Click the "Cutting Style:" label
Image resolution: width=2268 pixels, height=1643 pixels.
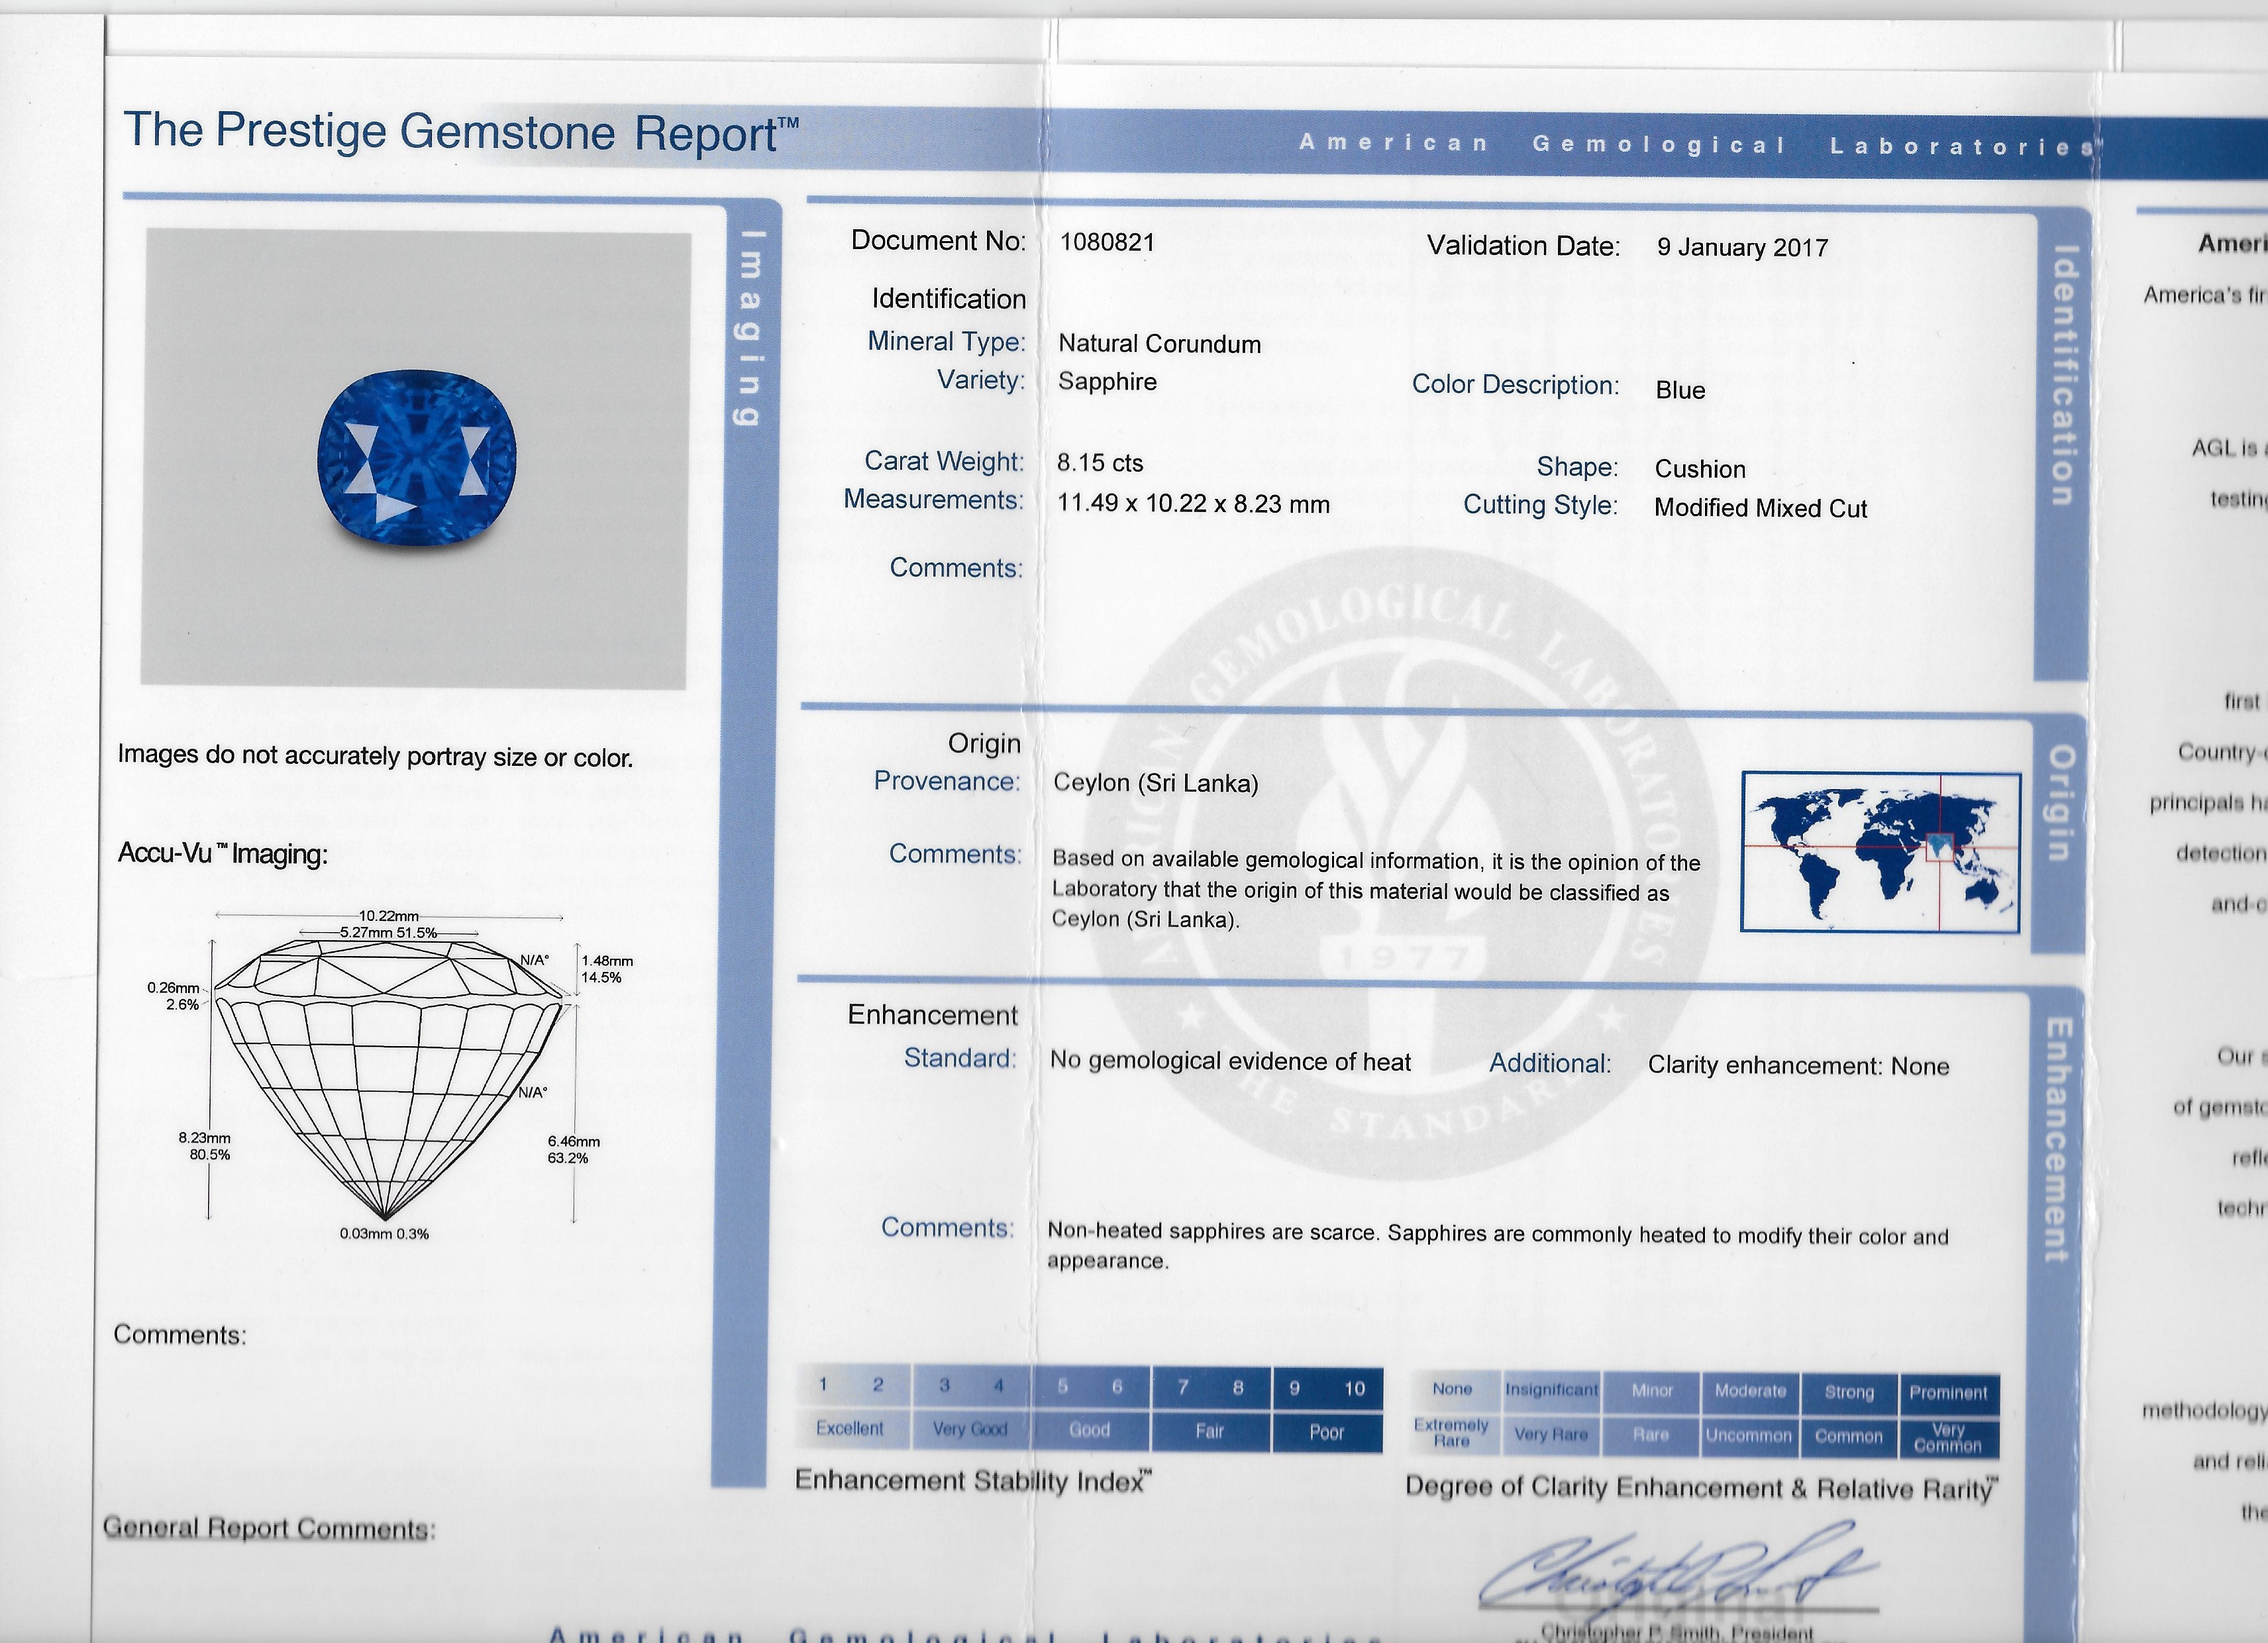tap(1540, 505)
